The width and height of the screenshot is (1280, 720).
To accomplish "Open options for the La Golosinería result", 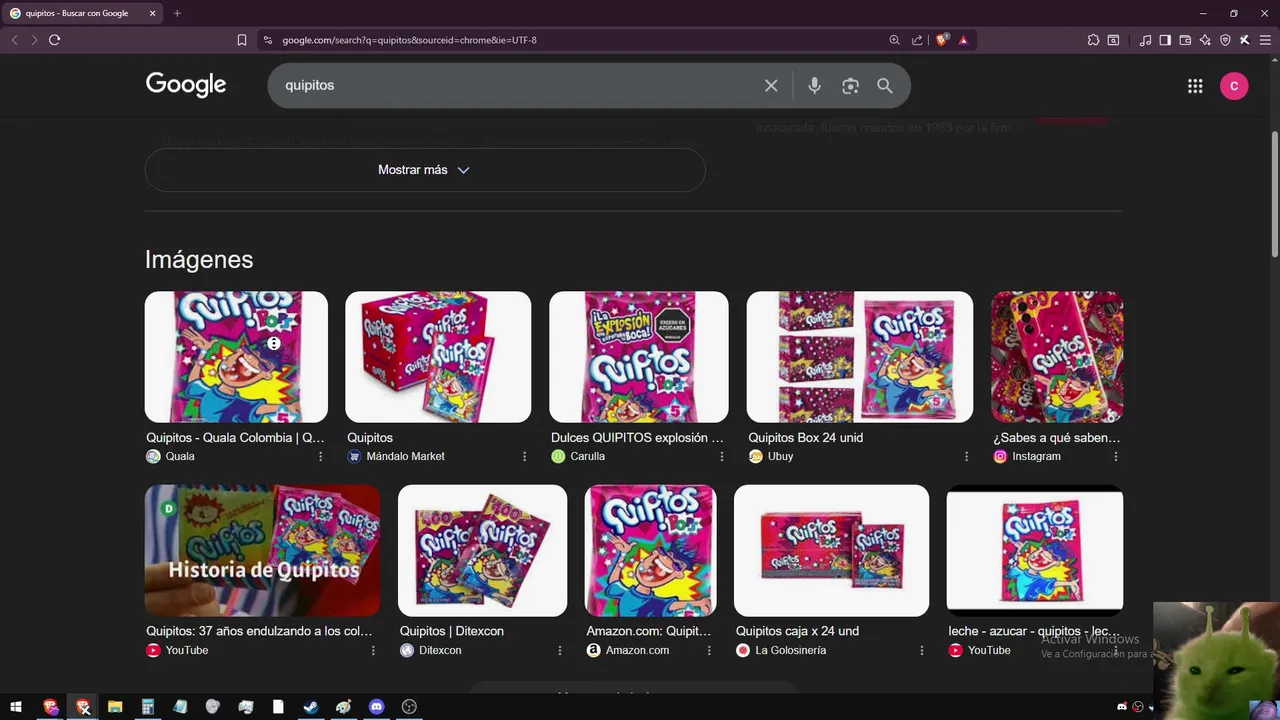I will tap(921, 650).
